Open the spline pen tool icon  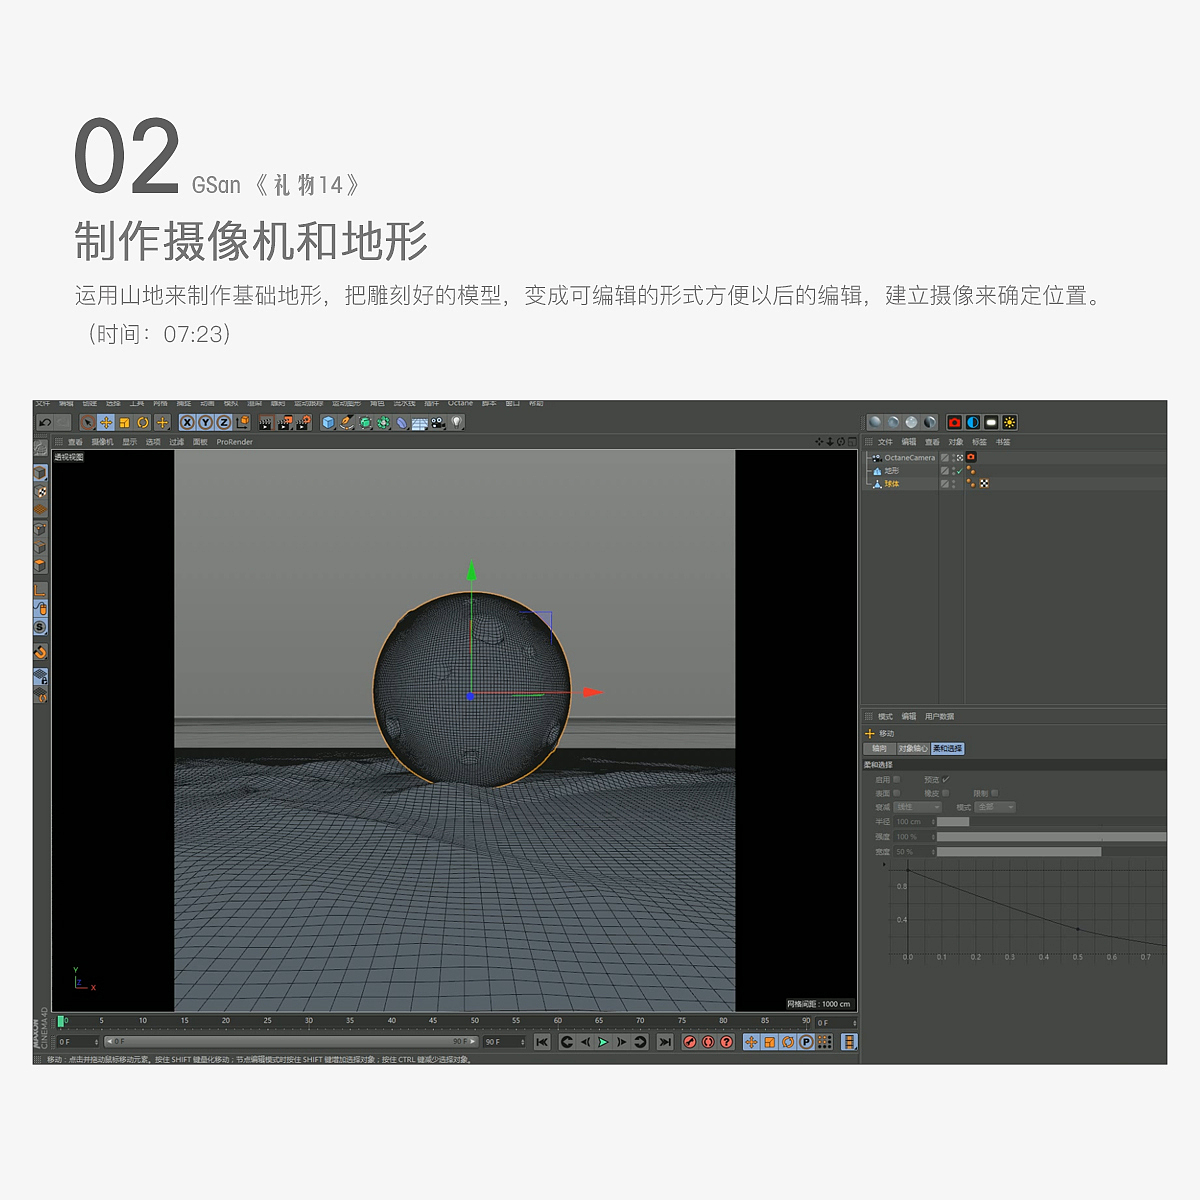(x=346, y=423)
